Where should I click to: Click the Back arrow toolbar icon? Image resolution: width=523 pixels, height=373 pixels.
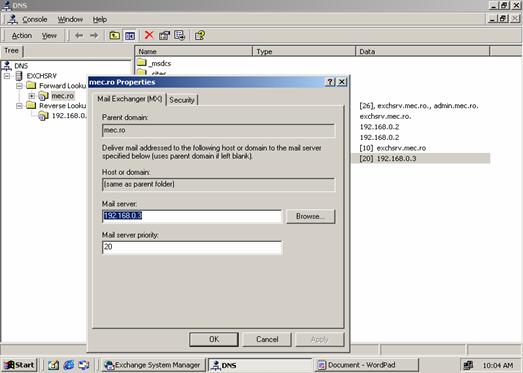(x=79, y=35)
